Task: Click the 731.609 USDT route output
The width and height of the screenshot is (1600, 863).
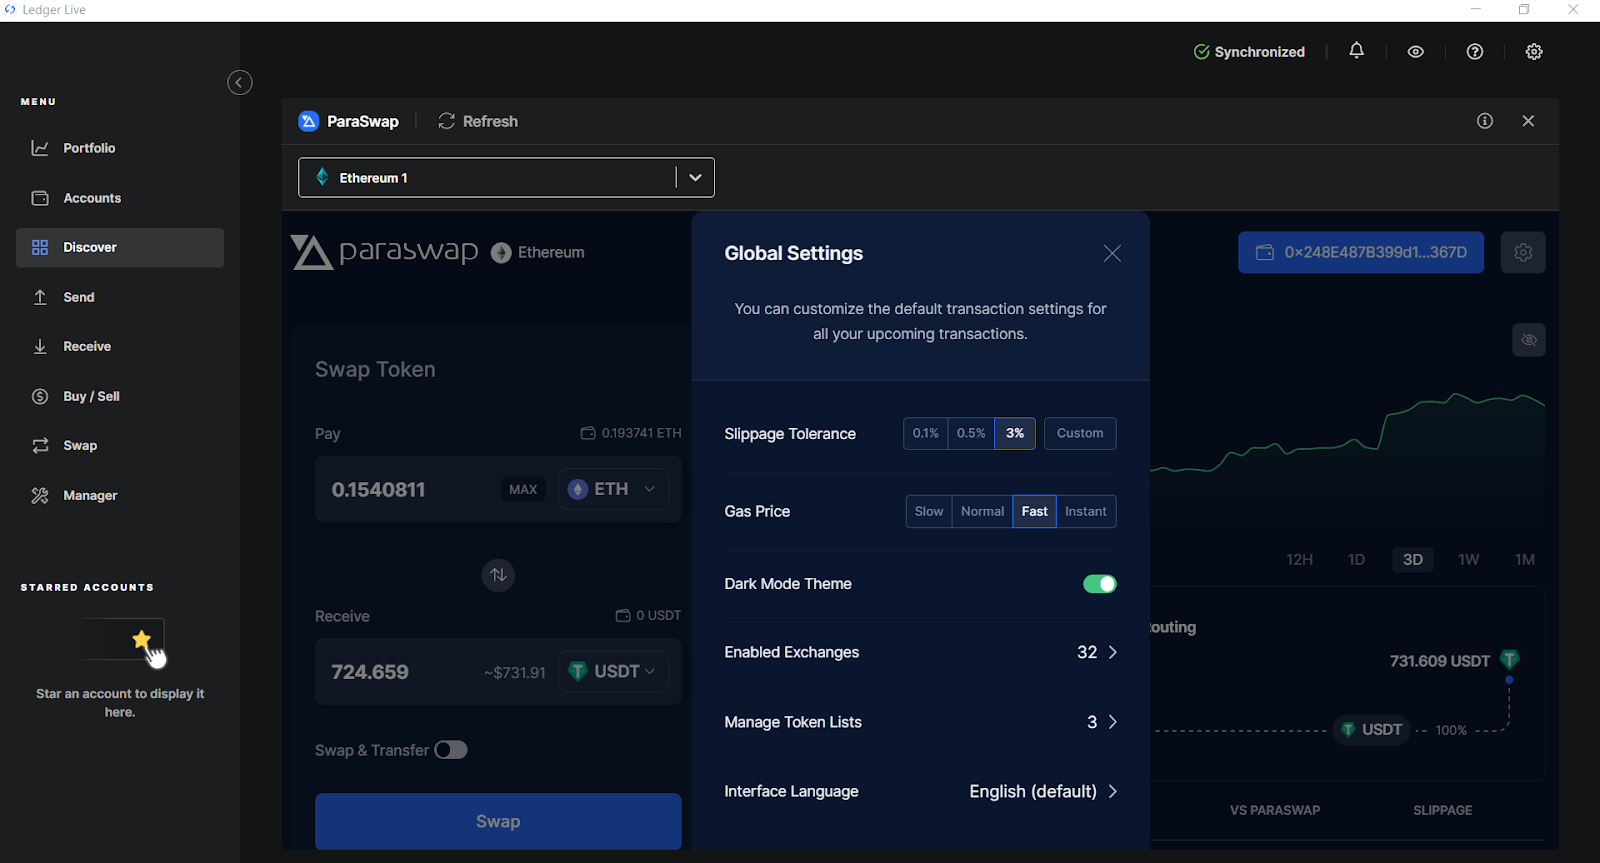Action: click(1455, 660)
